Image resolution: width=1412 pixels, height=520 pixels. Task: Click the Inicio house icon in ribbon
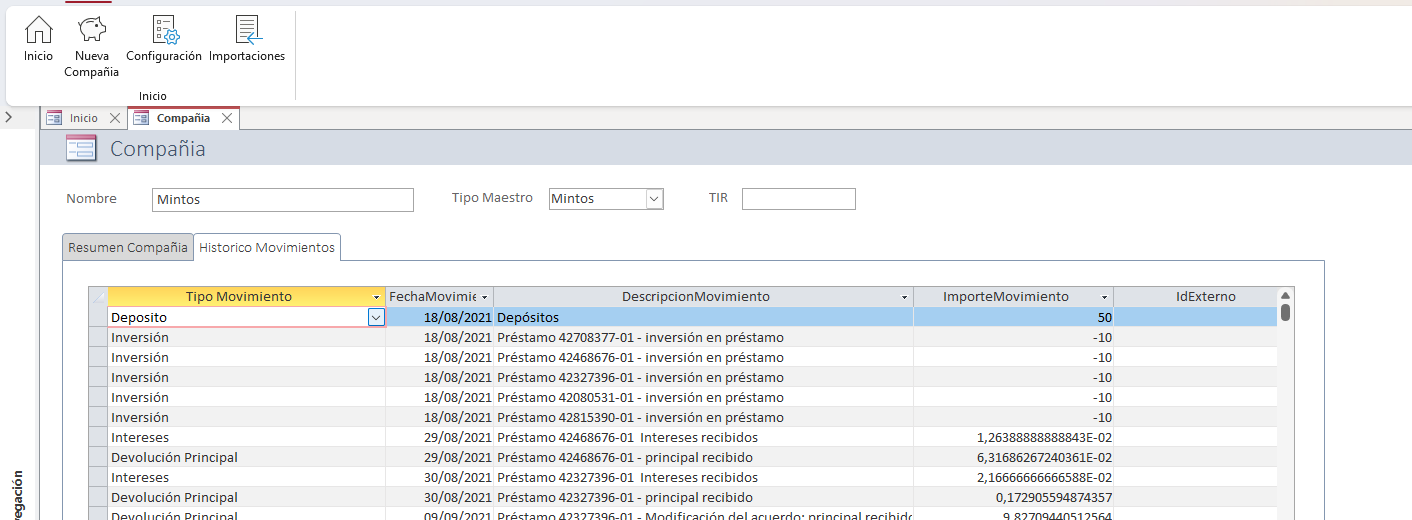38,30
